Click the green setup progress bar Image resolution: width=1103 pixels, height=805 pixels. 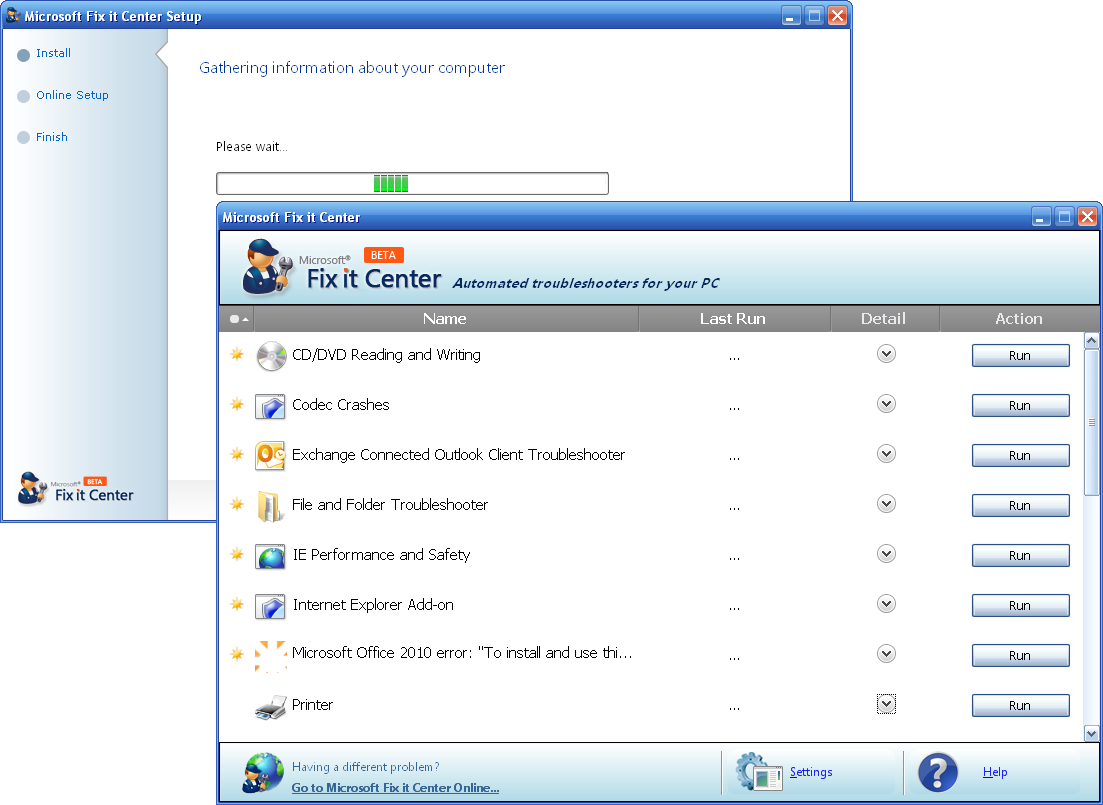coord(412,184)
